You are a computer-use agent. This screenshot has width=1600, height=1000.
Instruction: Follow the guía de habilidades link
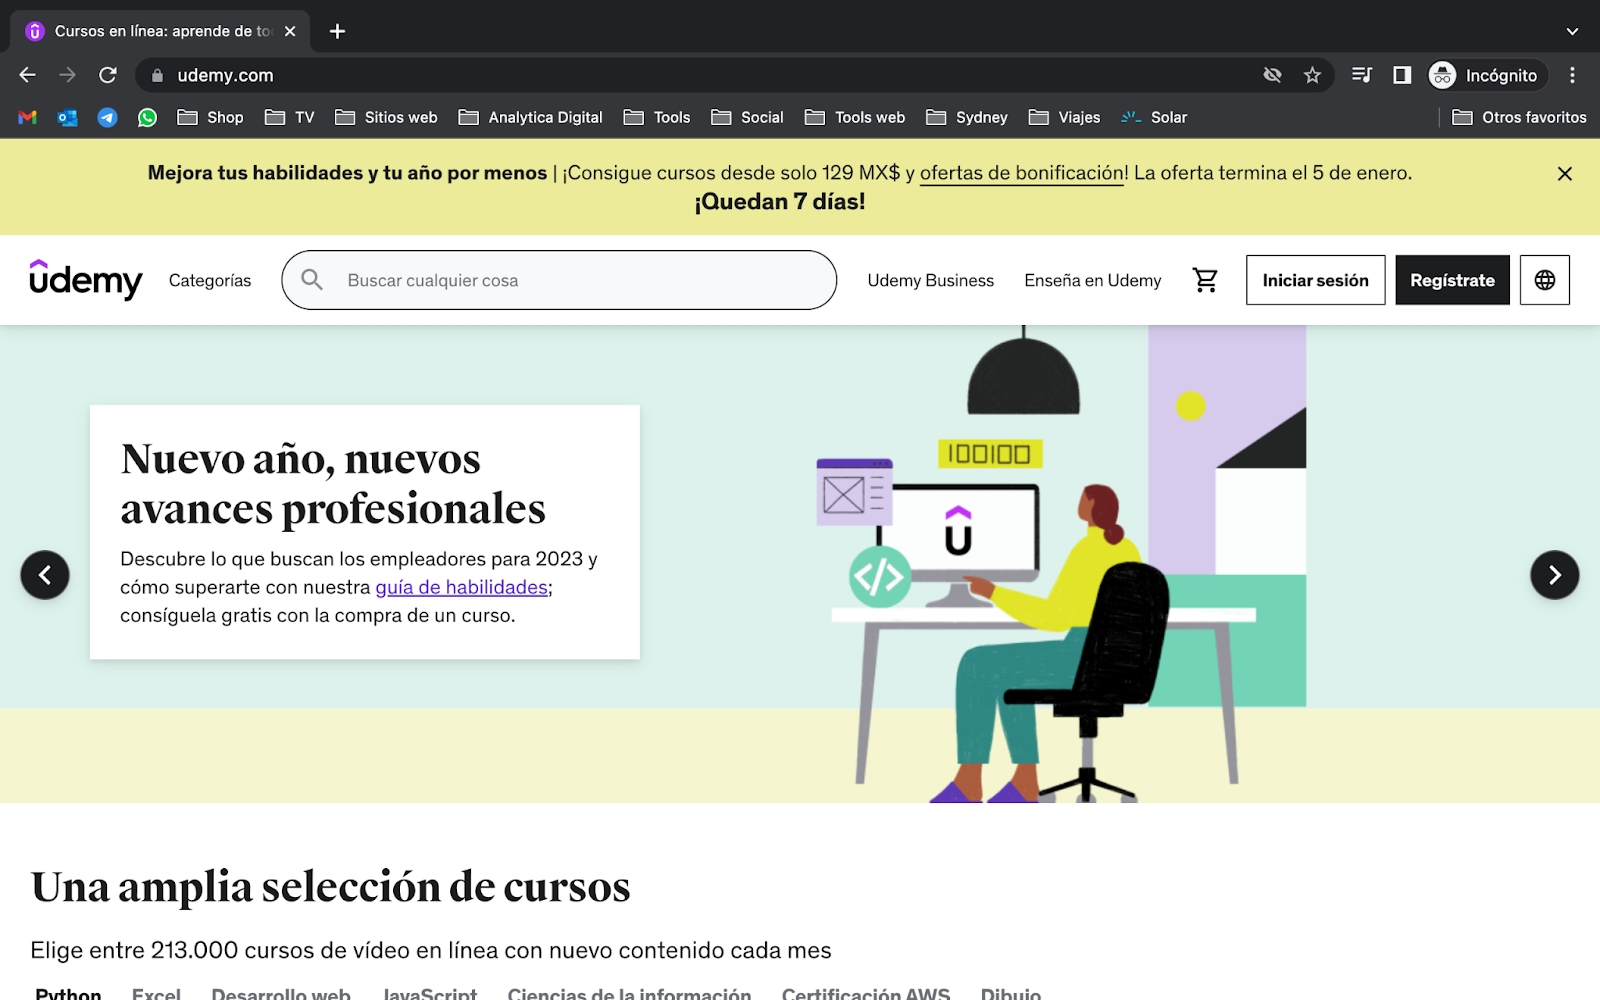pos(461,587)
